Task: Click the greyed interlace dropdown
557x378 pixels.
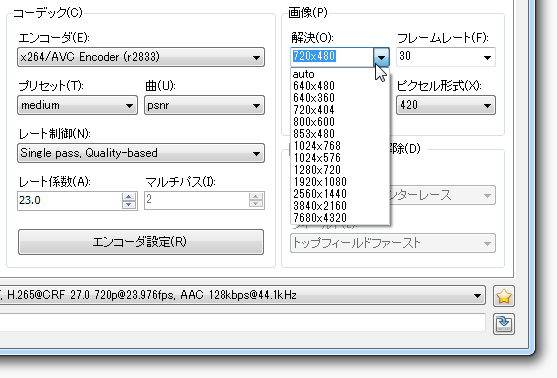Action: click(443, 195)
